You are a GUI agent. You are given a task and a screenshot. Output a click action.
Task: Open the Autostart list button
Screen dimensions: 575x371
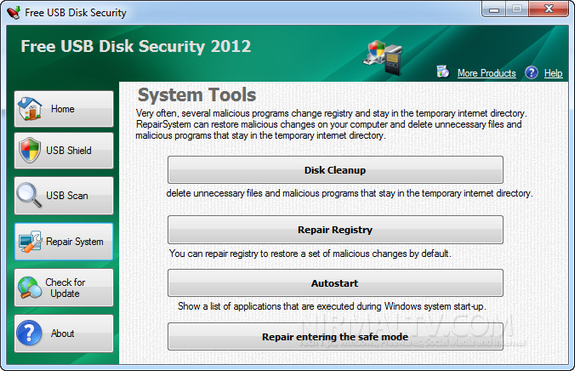pyautogui.click(x=335, y=283)
